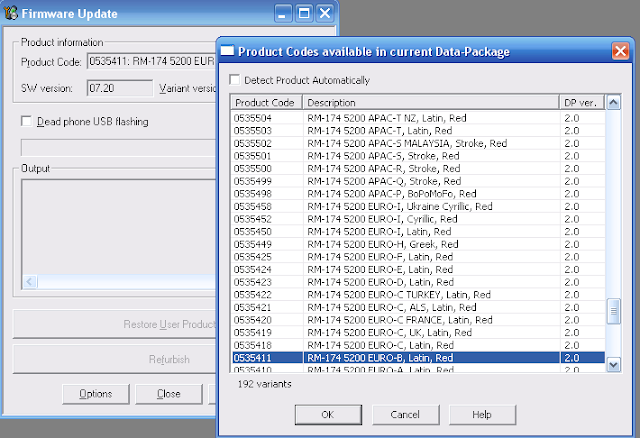
Task: Select product code 0535423 row
Action: (418, 282)
